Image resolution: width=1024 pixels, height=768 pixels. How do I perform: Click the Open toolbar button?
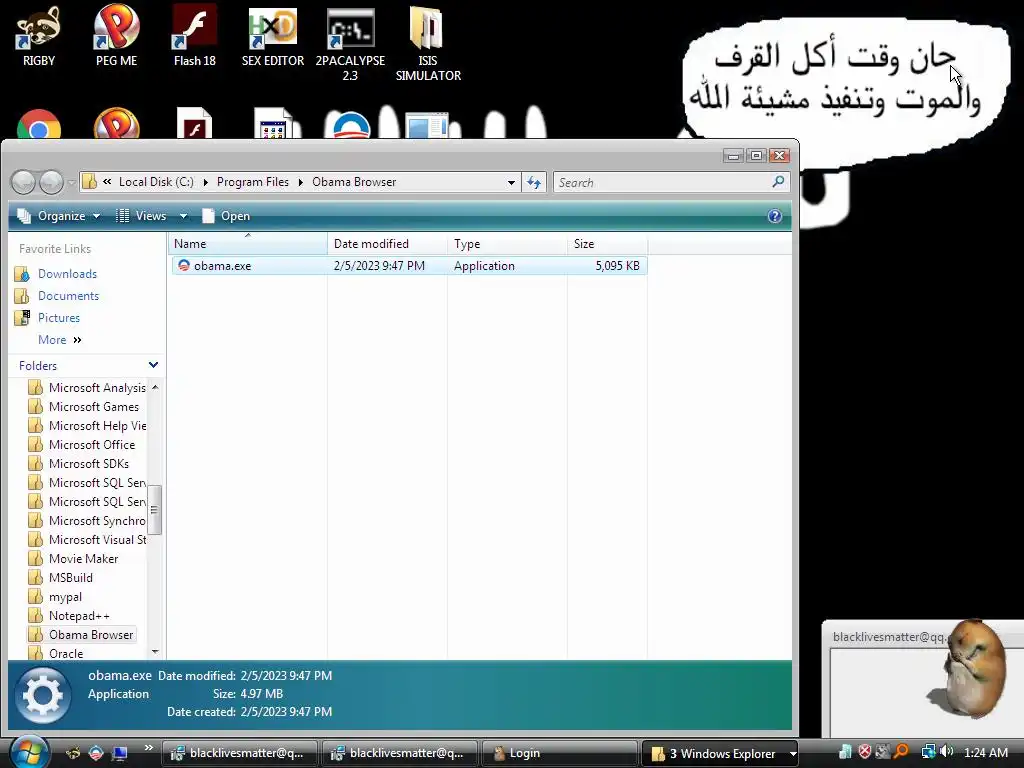[x=226, y=216]
